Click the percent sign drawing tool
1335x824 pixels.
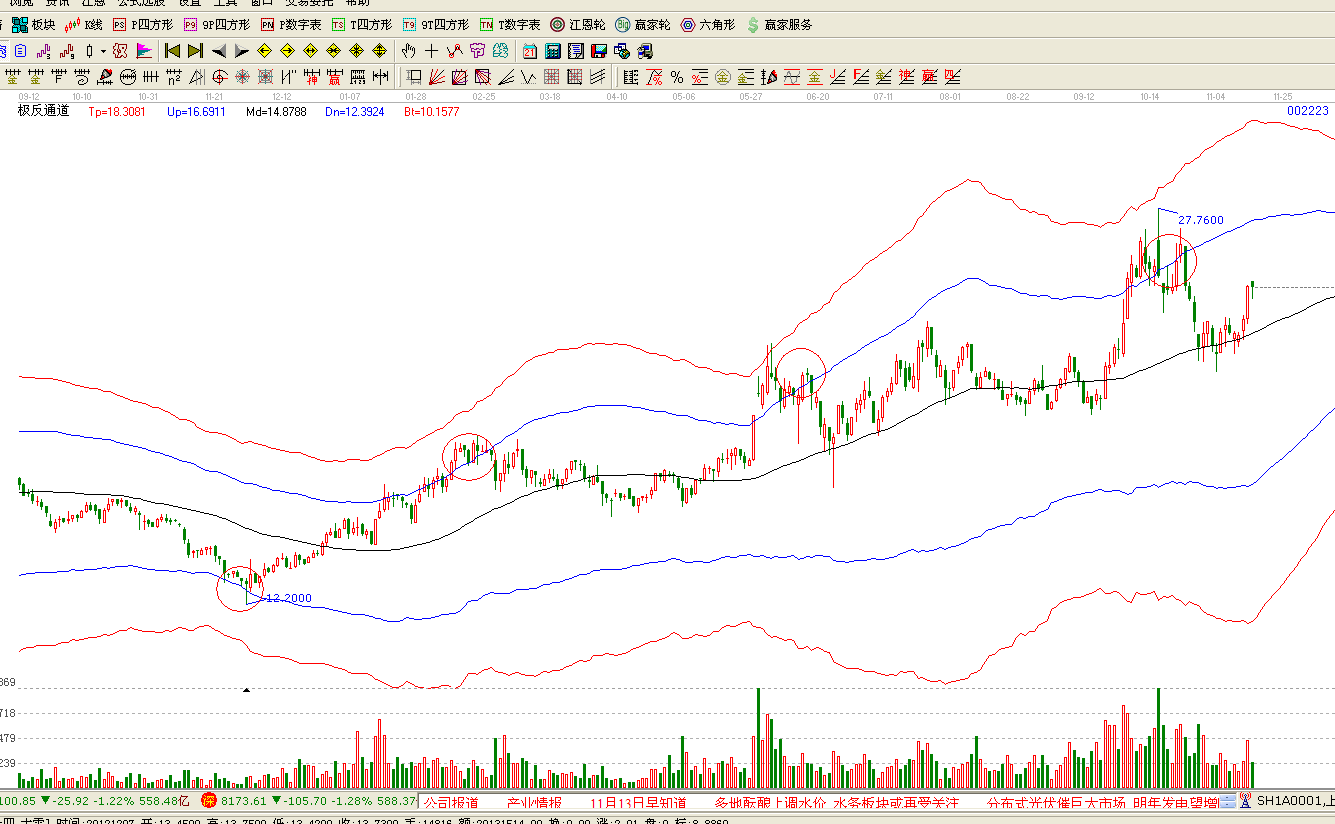[x=677, y=77]
